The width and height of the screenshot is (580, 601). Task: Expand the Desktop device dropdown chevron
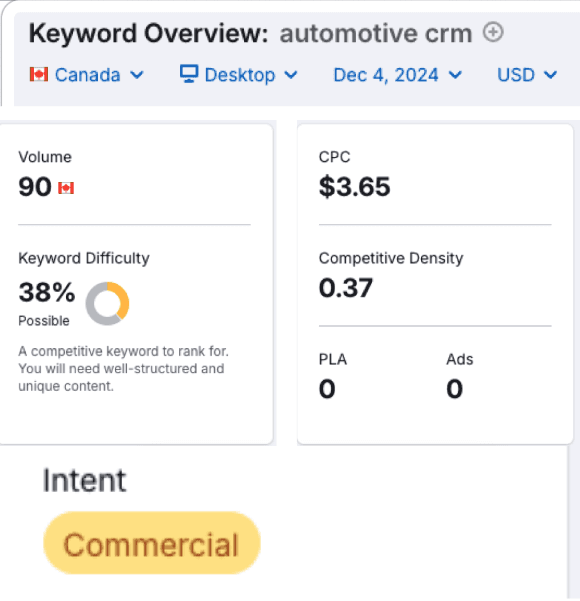coord(291,75)
